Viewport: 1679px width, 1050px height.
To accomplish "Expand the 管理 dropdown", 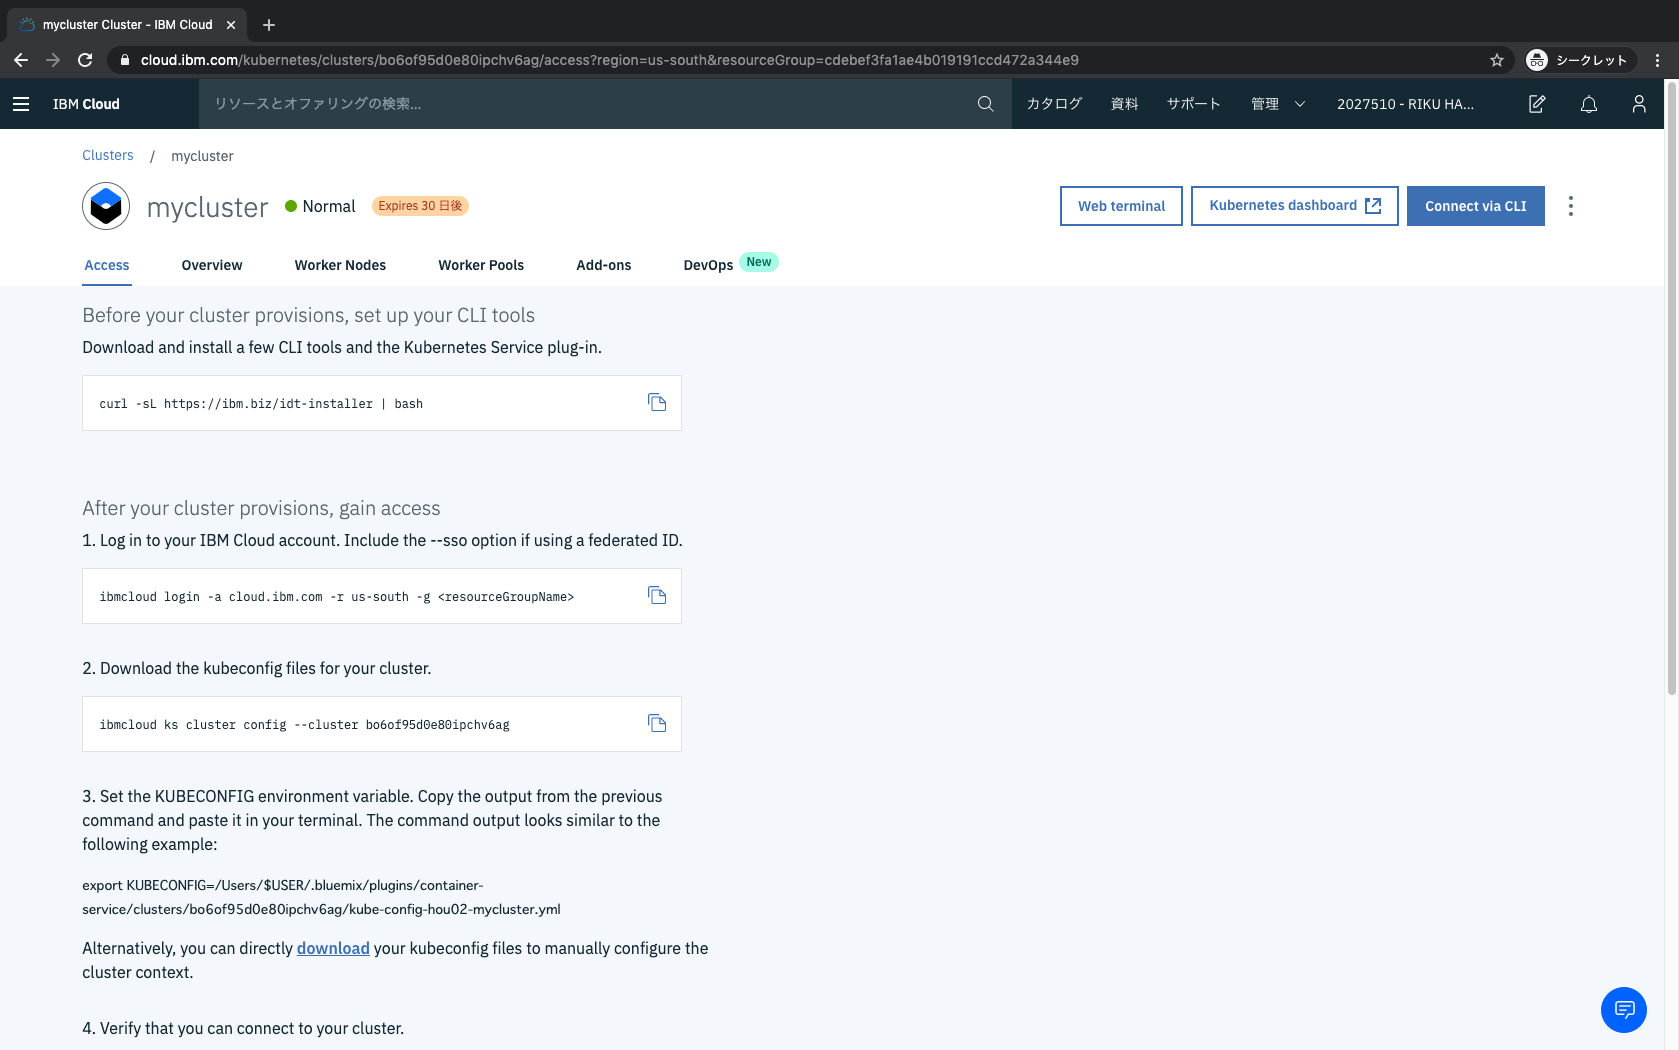I will [x=1278, y=104].
